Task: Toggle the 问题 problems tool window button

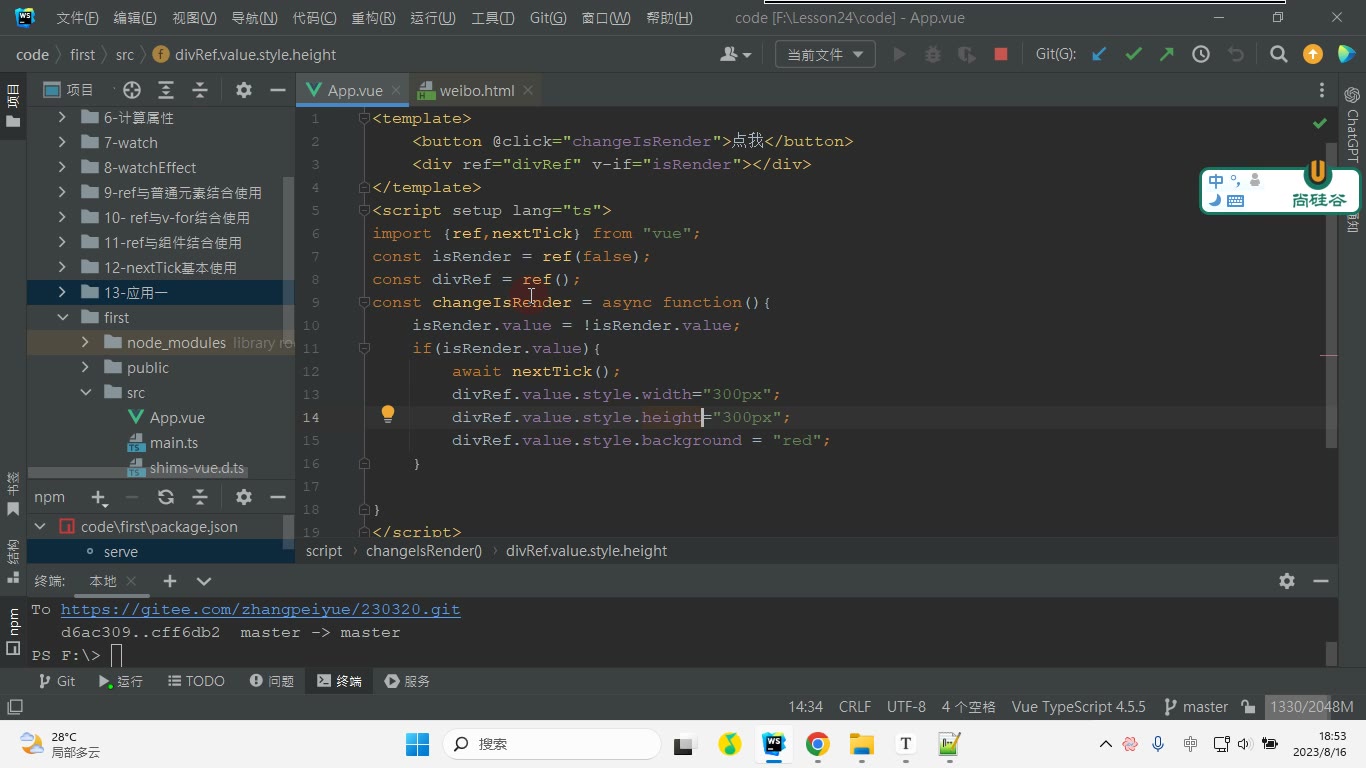Action: click(271, 681)
